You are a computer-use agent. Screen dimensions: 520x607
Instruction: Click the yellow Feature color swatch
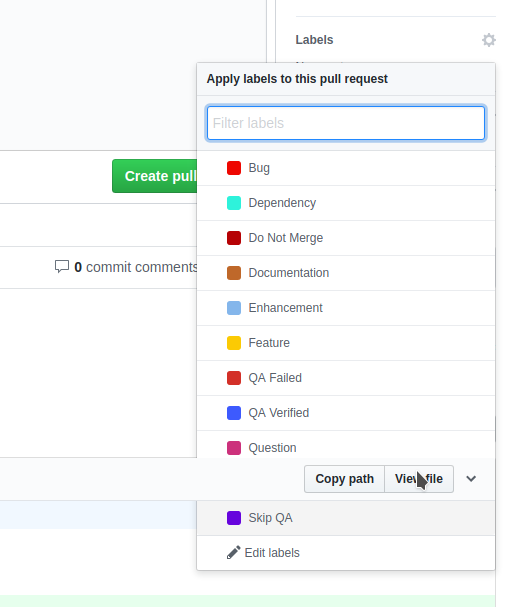(234, 343)
